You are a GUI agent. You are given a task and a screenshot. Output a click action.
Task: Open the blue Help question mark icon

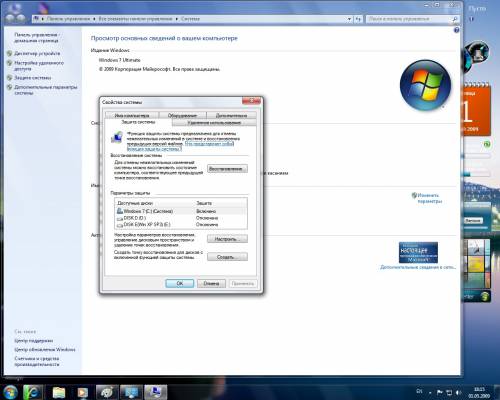(456, 30)
